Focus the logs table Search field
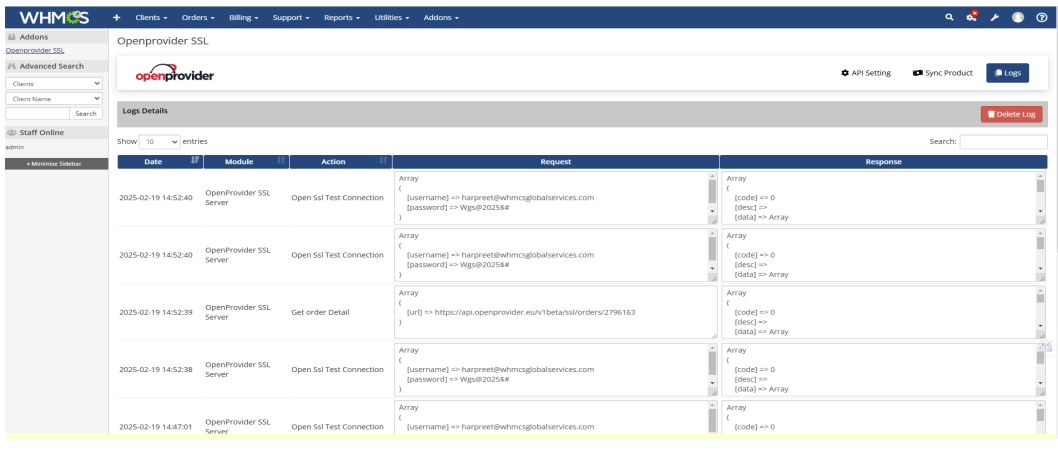The height and width of the screenshot is (466, 1058). pos(1003,142)
